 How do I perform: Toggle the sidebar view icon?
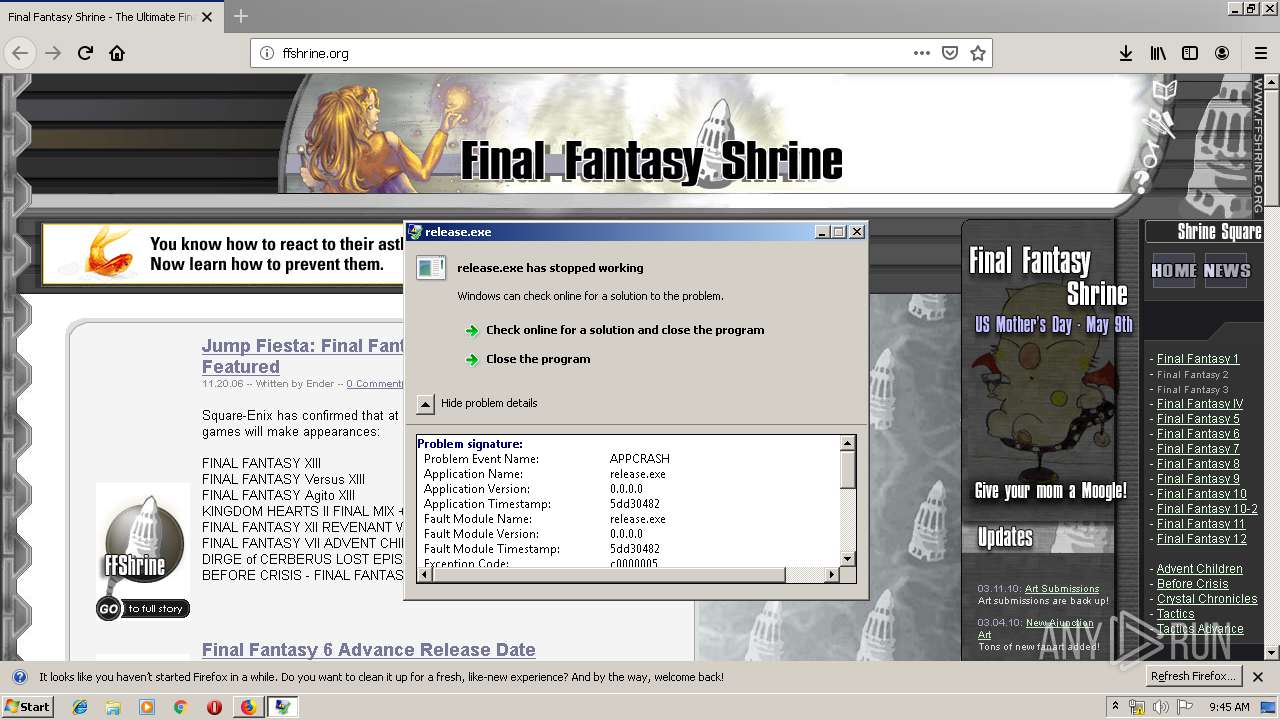tap(1190, 53)
